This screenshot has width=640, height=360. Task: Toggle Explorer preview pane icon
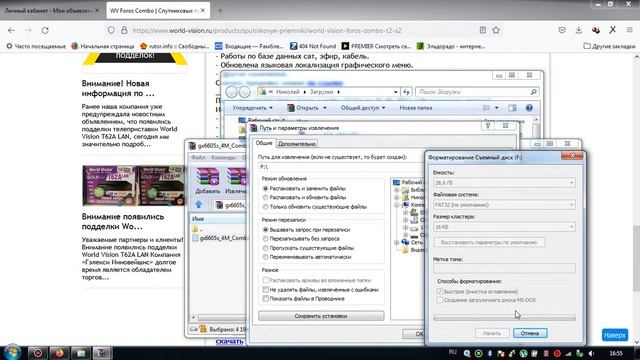pos(512,108)
